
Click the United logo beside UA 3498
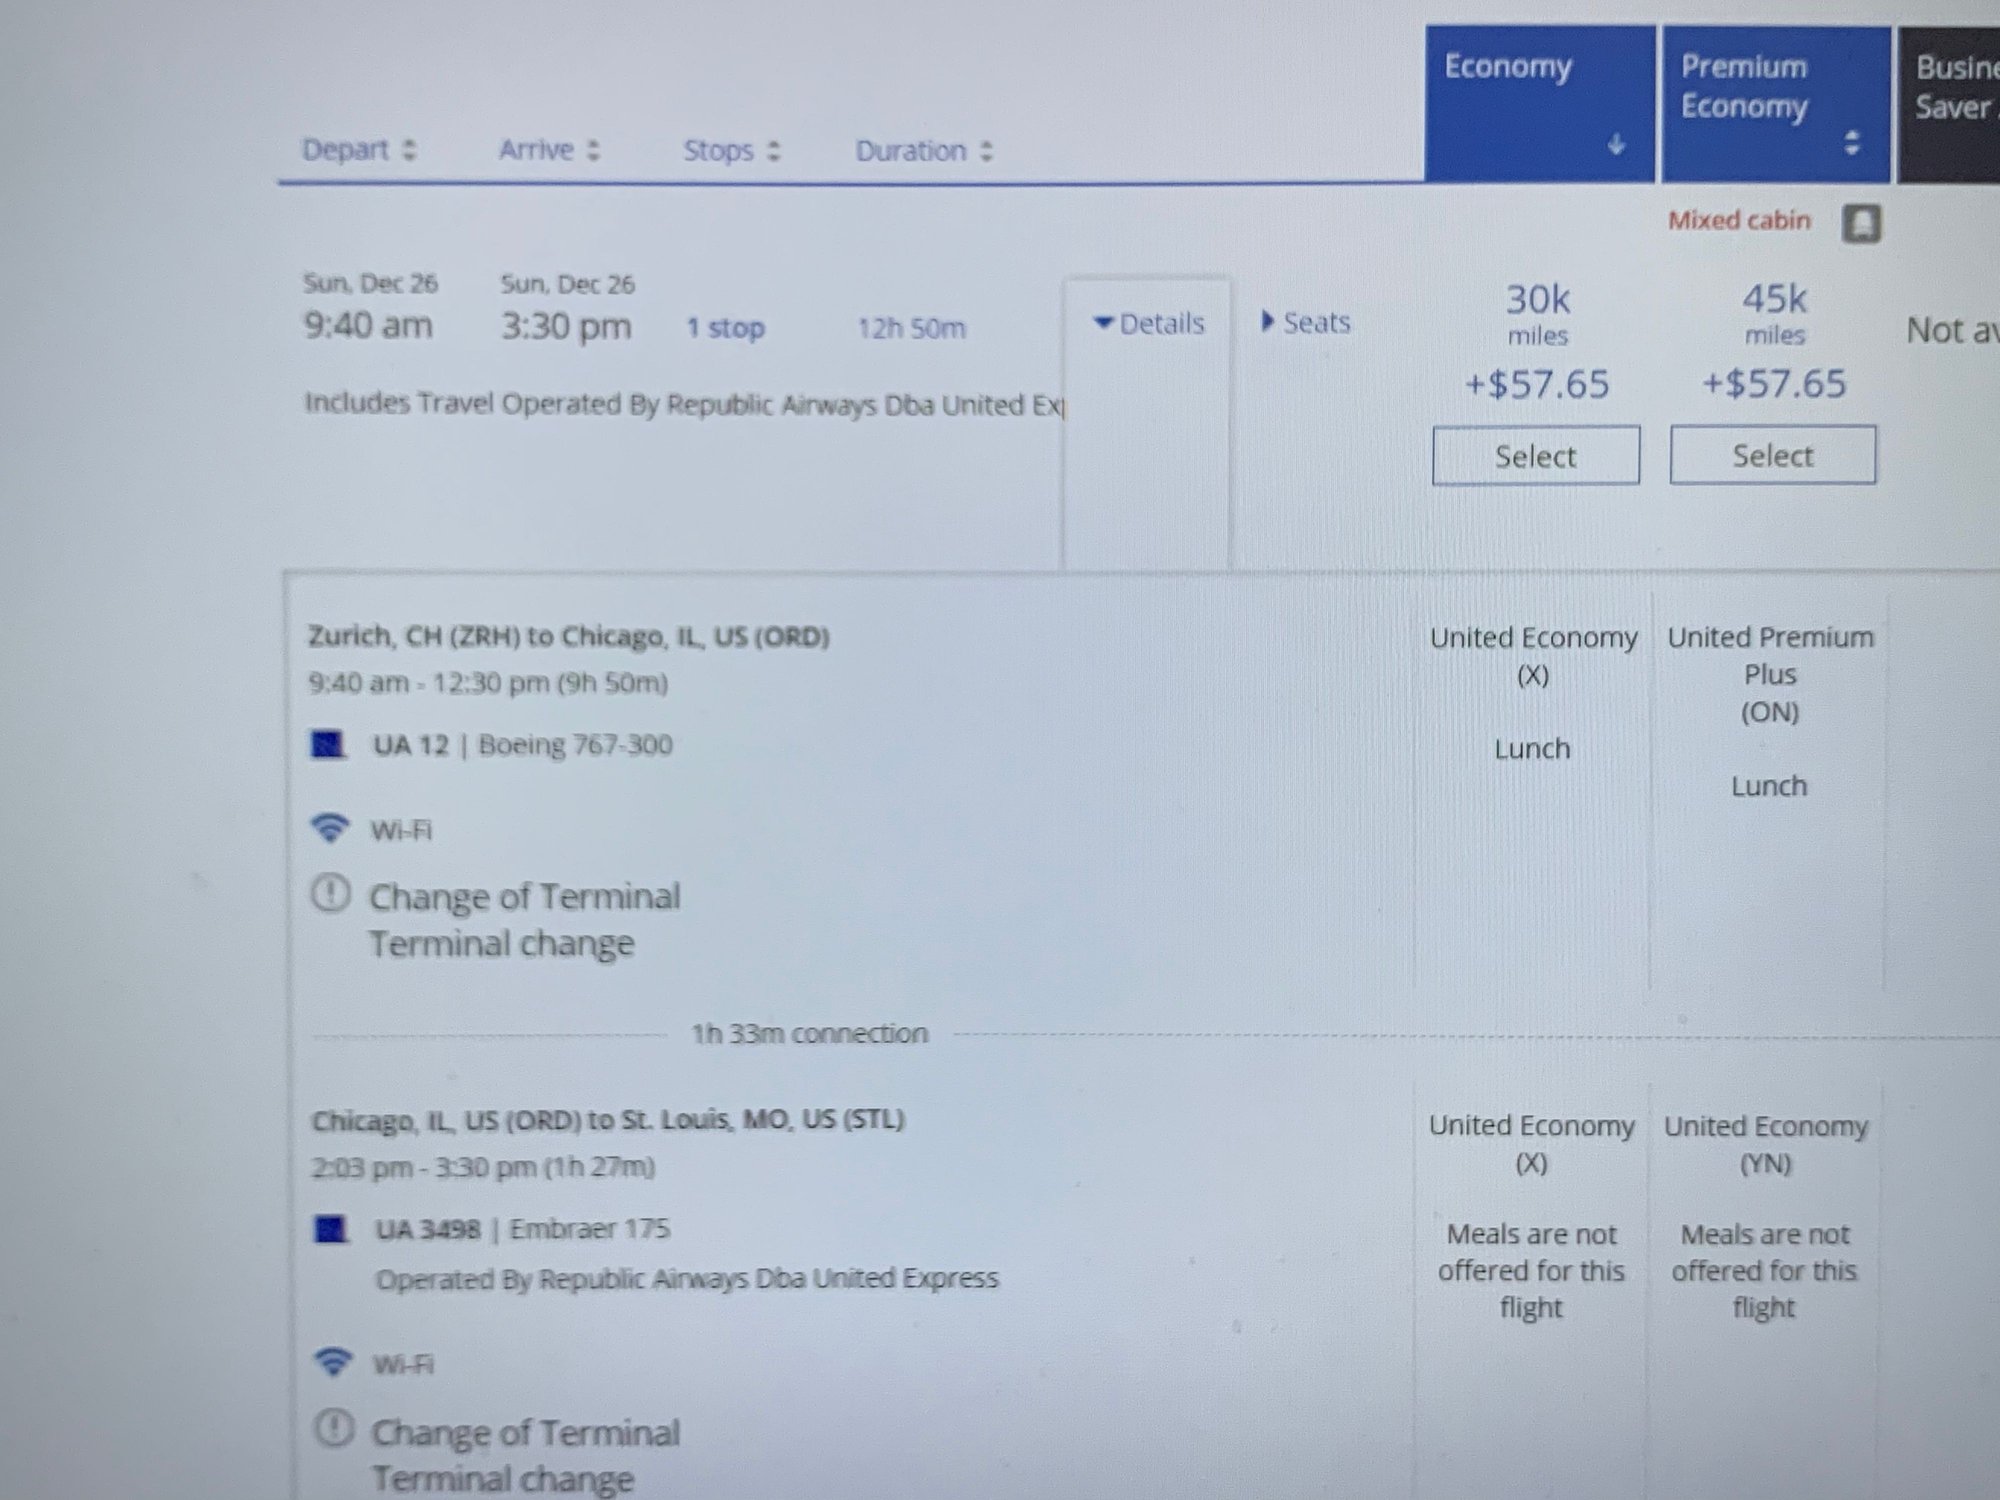point(331,1229)
